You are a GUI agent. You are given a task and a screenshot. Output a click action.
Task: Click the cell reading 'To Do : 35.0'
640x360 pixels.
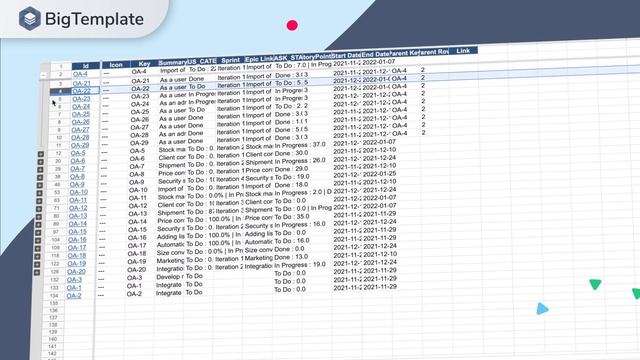coord(292,217)
